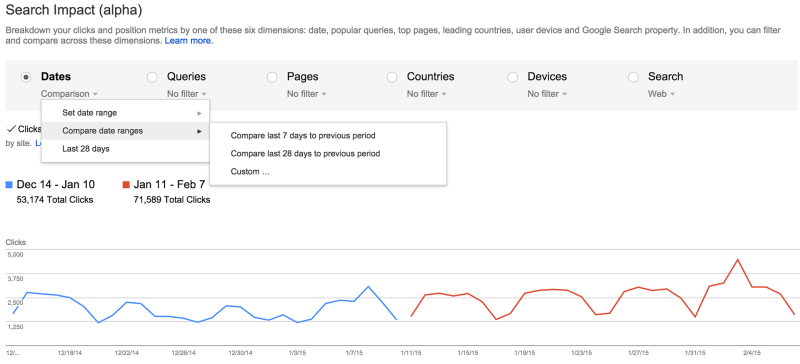Open the No filter dropdown under Countries
The image size is (800, 364).
[x=427, y=94]
